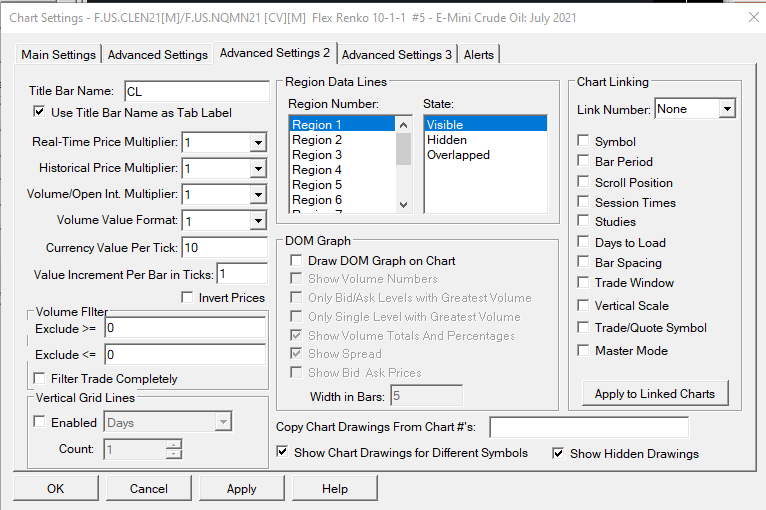This screenshot has width=766, height=510.
Task: Set region state to Visible
Action: pyautogui.click(x=486, y=124)
